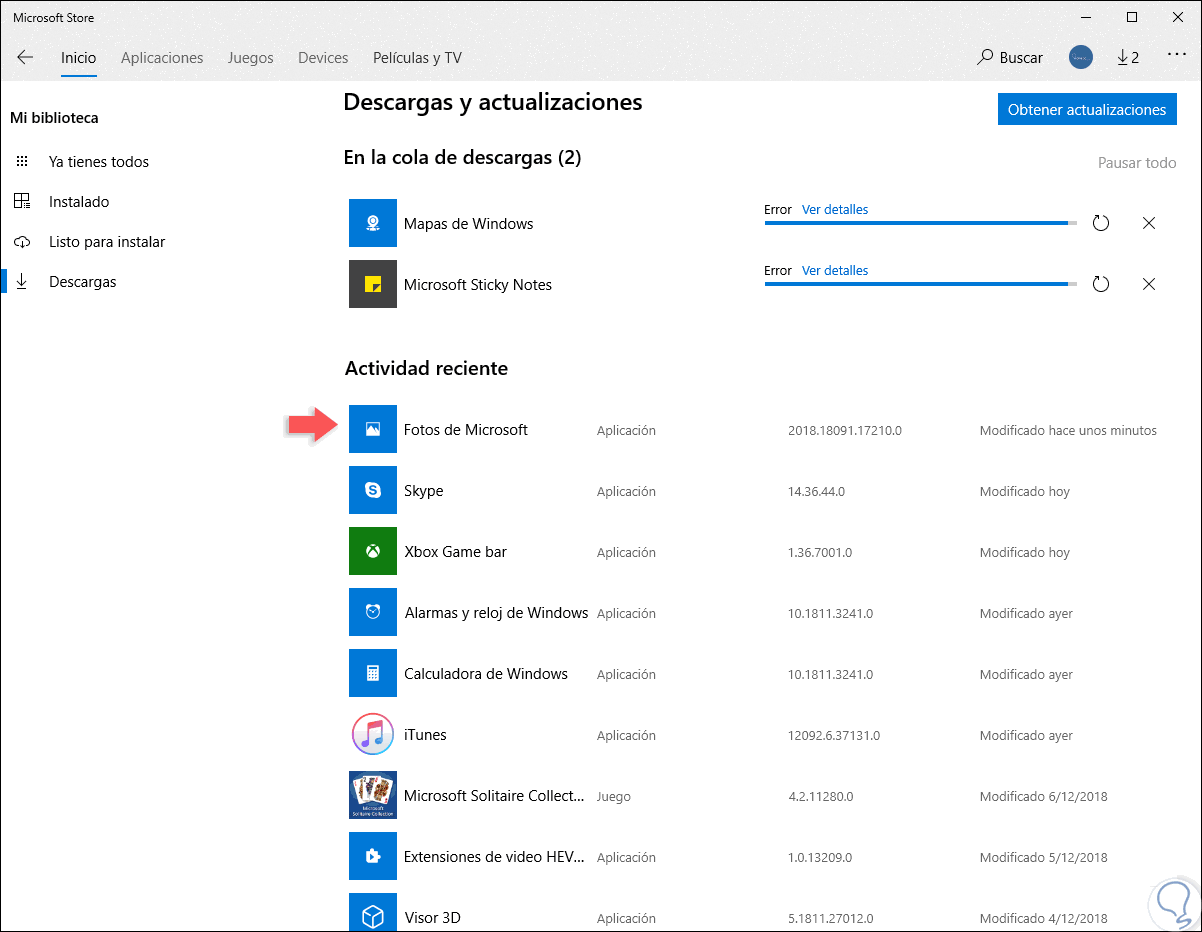This screenshot has height=932, width=1202.
Task: Open the Fotos de Microsoft app icon
Action: [x=373, y=429]
